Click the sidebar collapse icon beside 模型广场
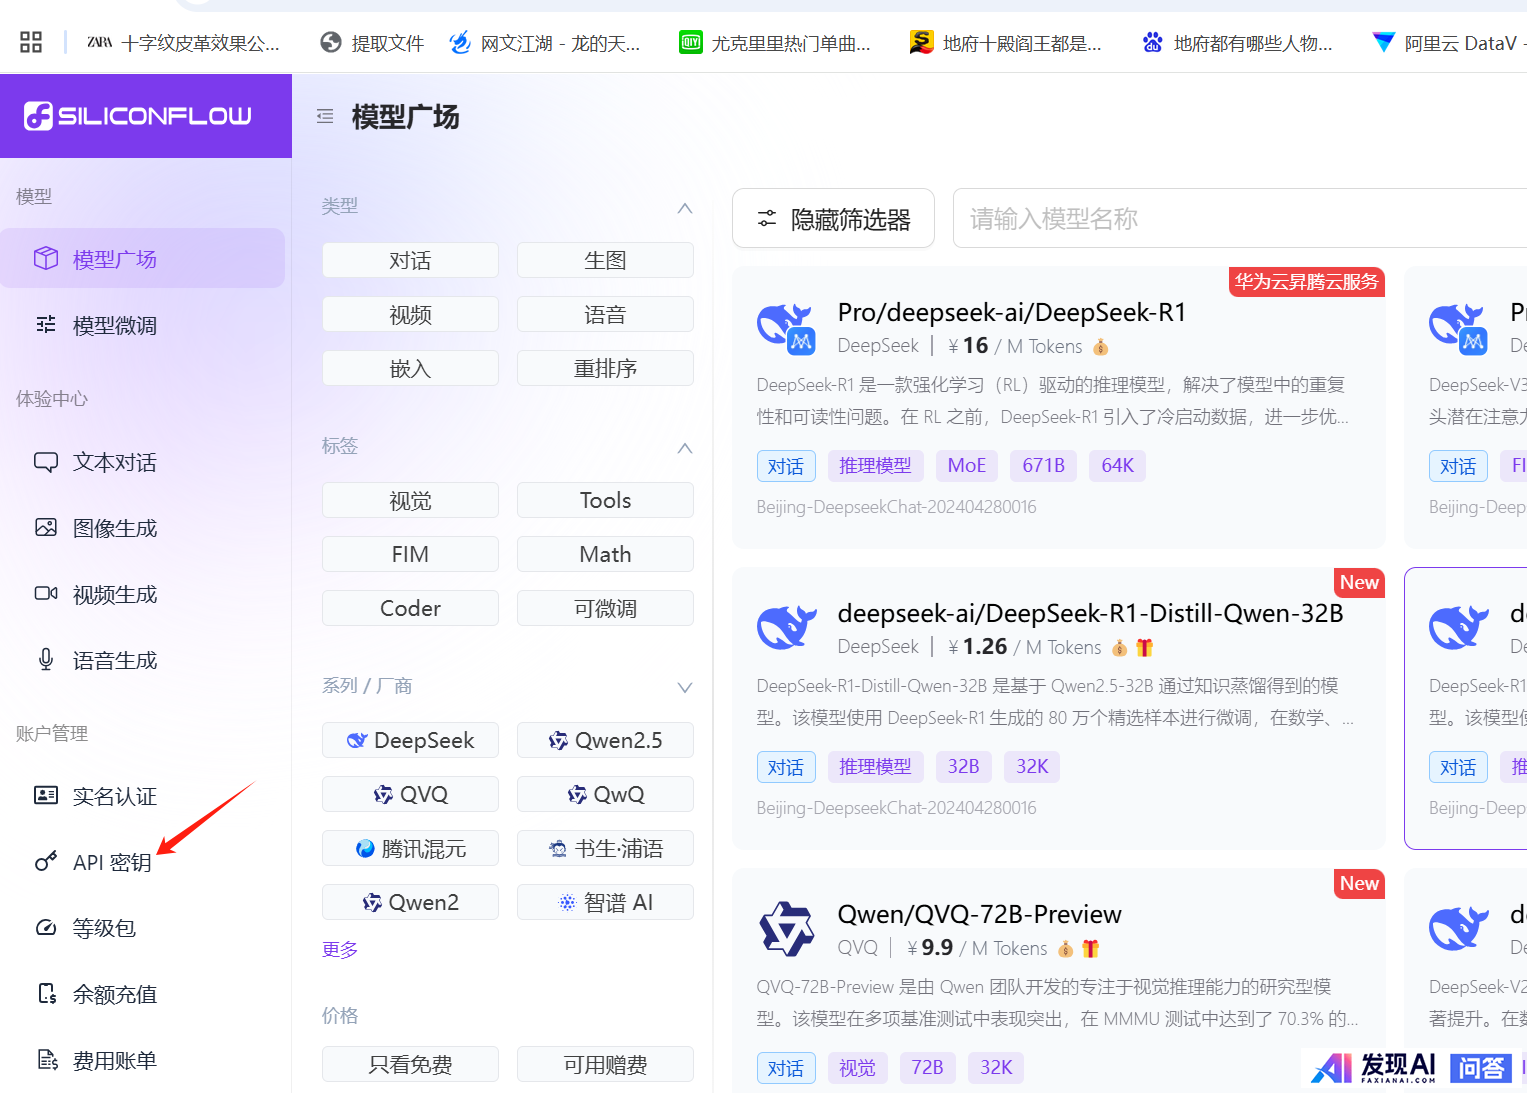The height and width of the screenshot is (1093, 1527). (325, 117)
